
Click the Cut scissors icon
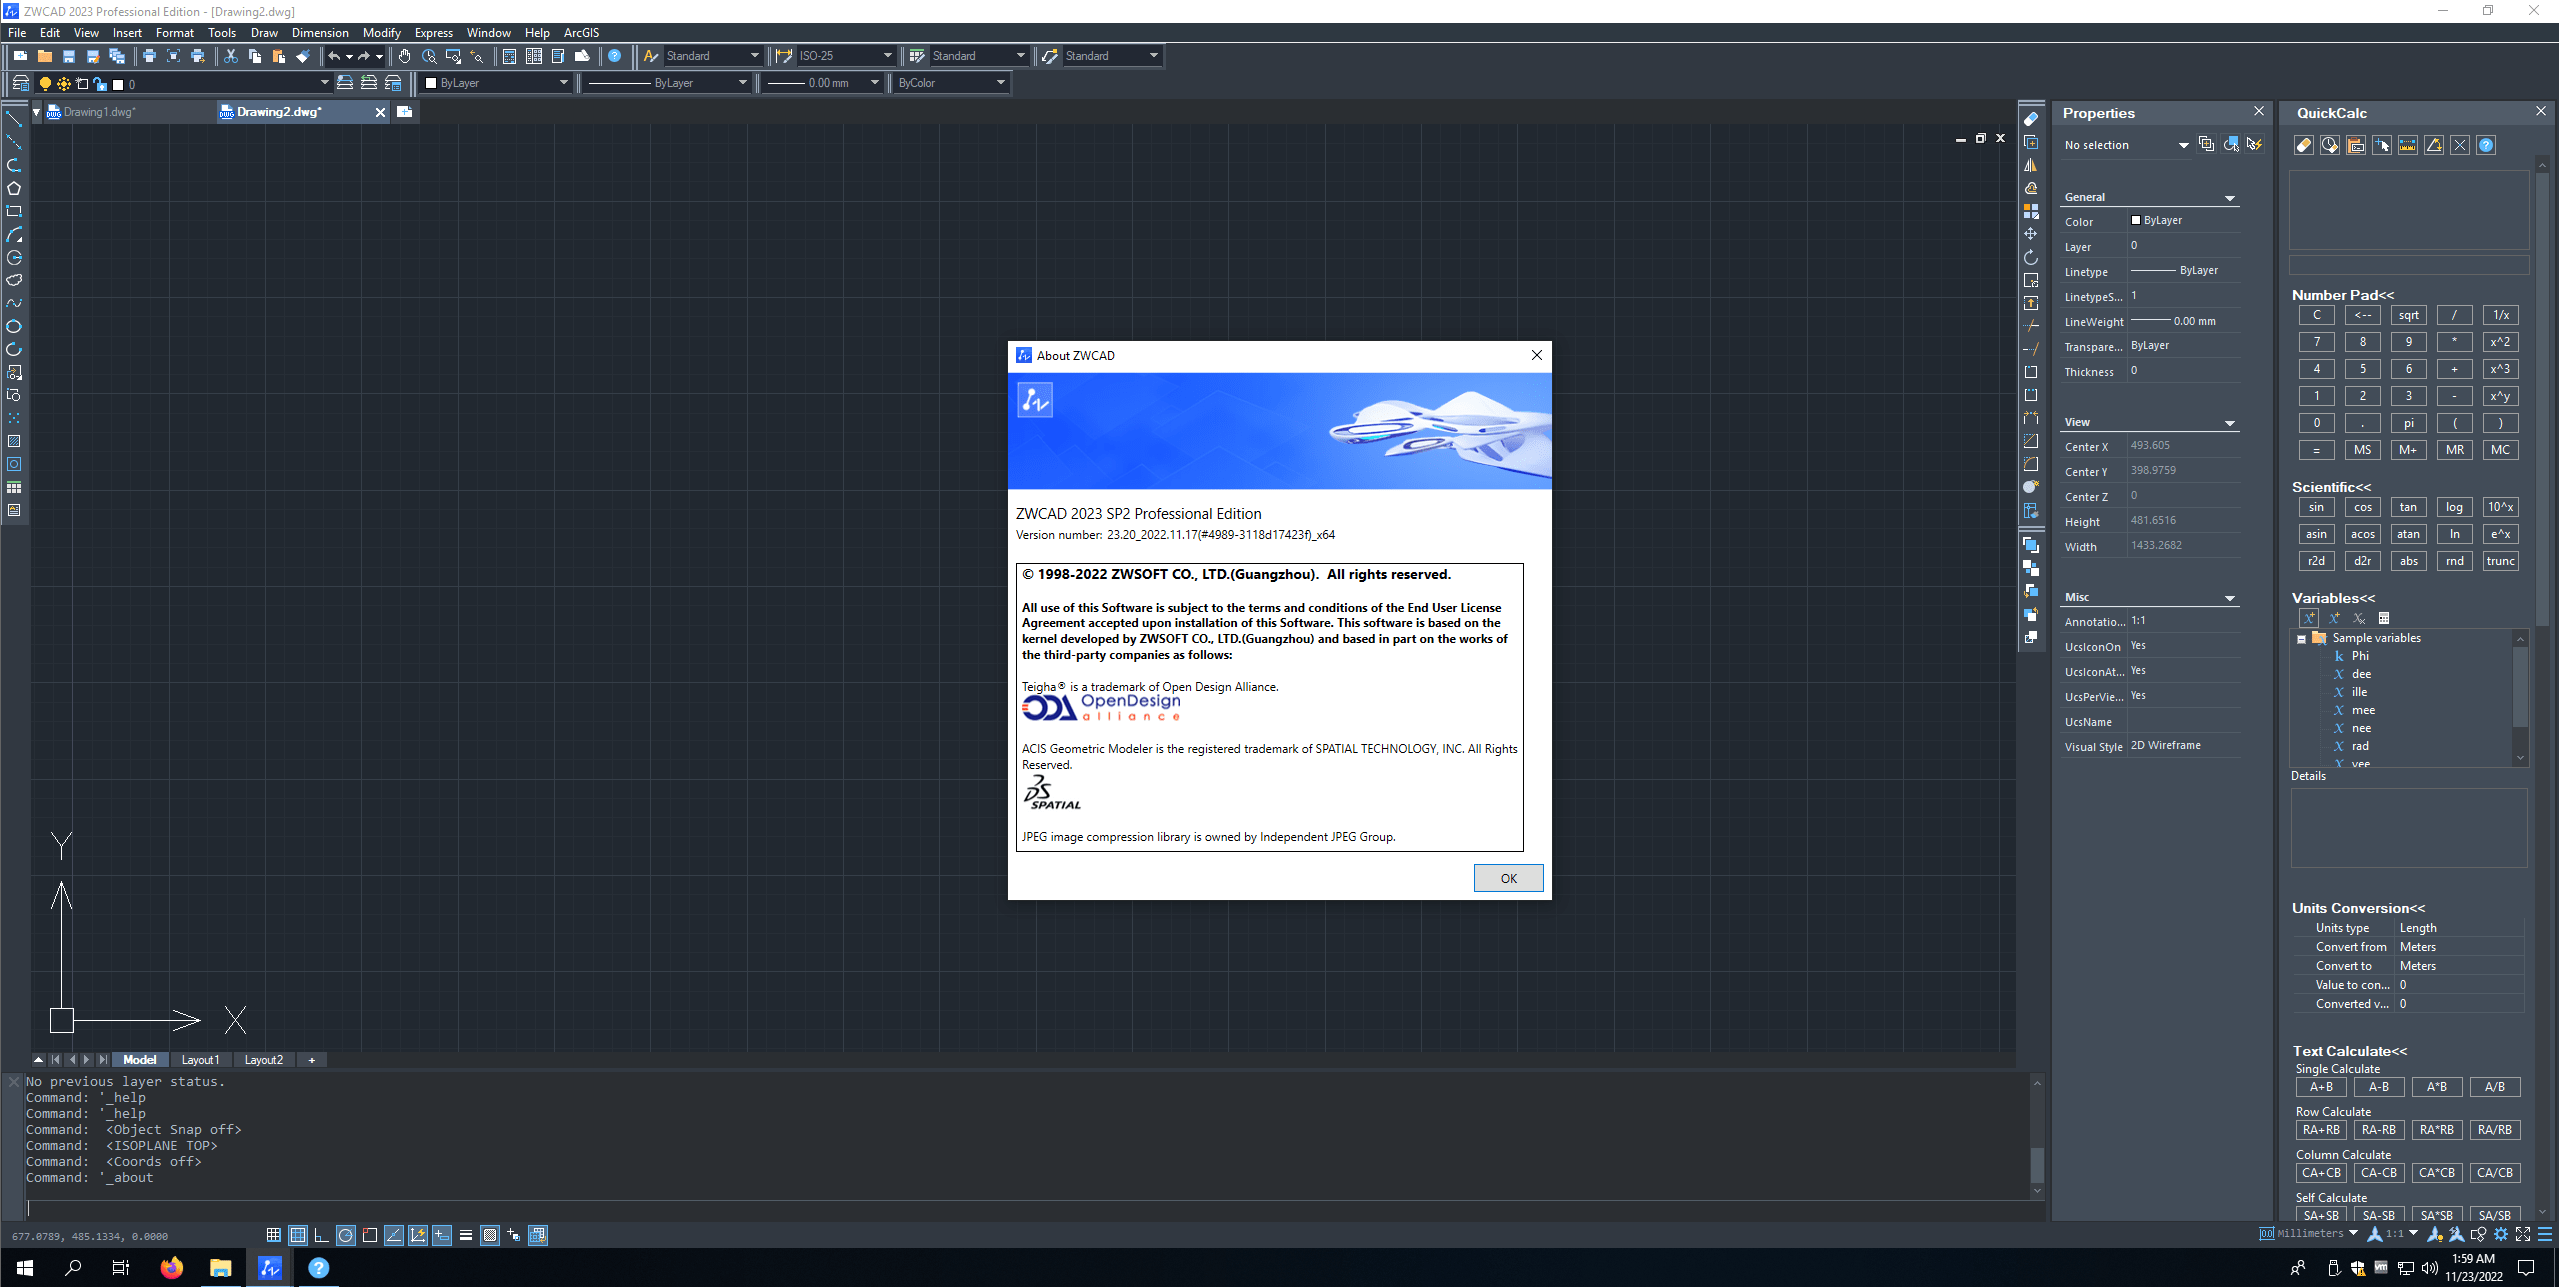click(x=230, y=56)
